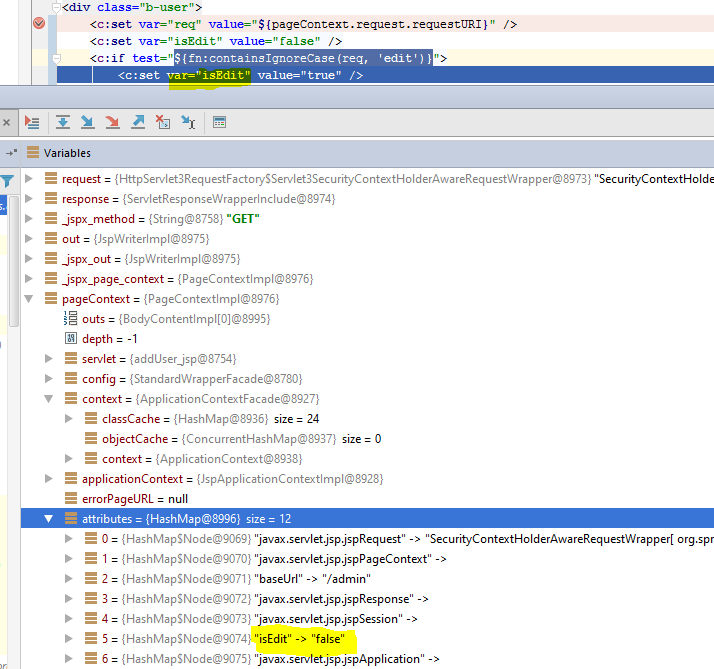Viewport: 714px width, 669px height.
Task: Select the request variable row text
Action: (x=388, y=179)
